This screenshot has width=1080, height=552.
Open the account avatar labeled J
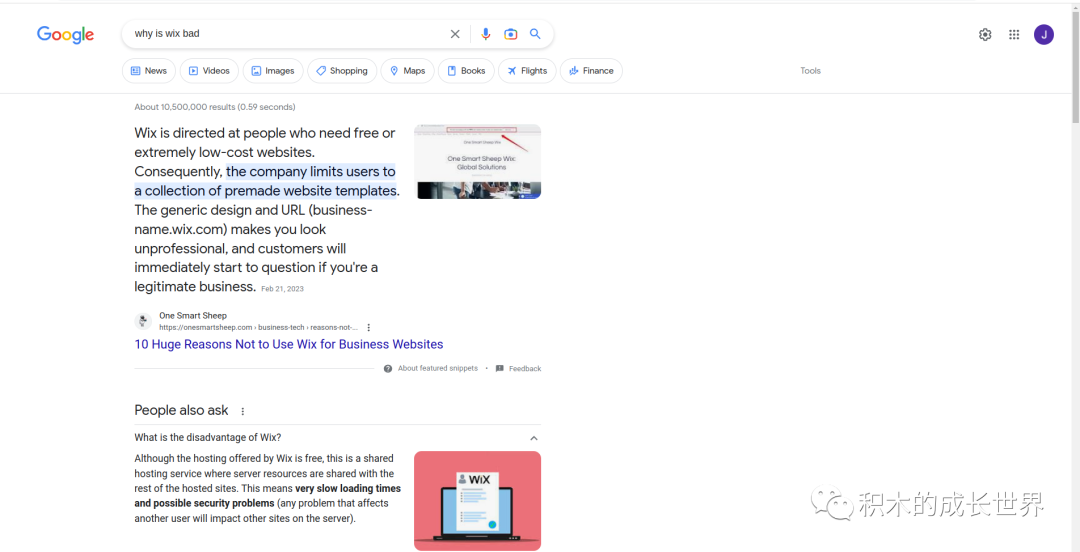[1043, 34]
